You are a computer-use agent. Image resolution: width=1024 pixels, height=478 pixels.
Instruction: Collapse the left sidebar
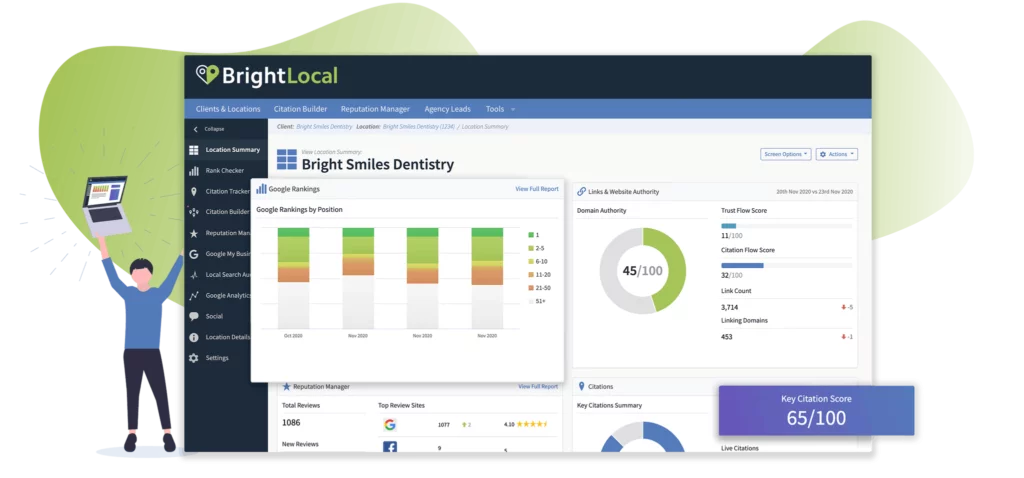209,129
